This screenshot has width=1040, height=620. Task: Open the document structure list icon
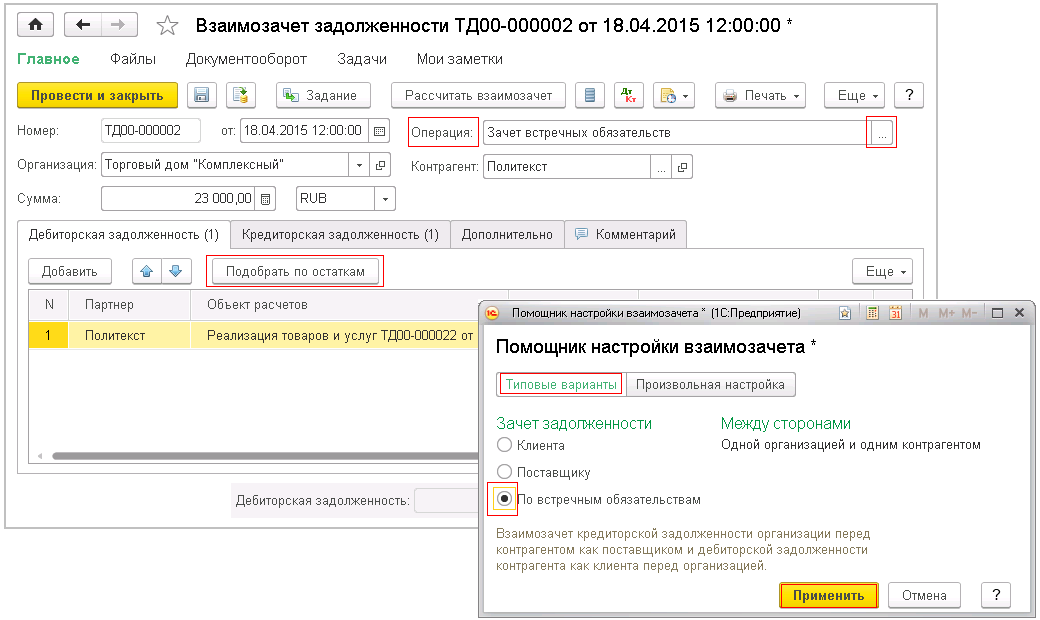[x=590, y=95]
